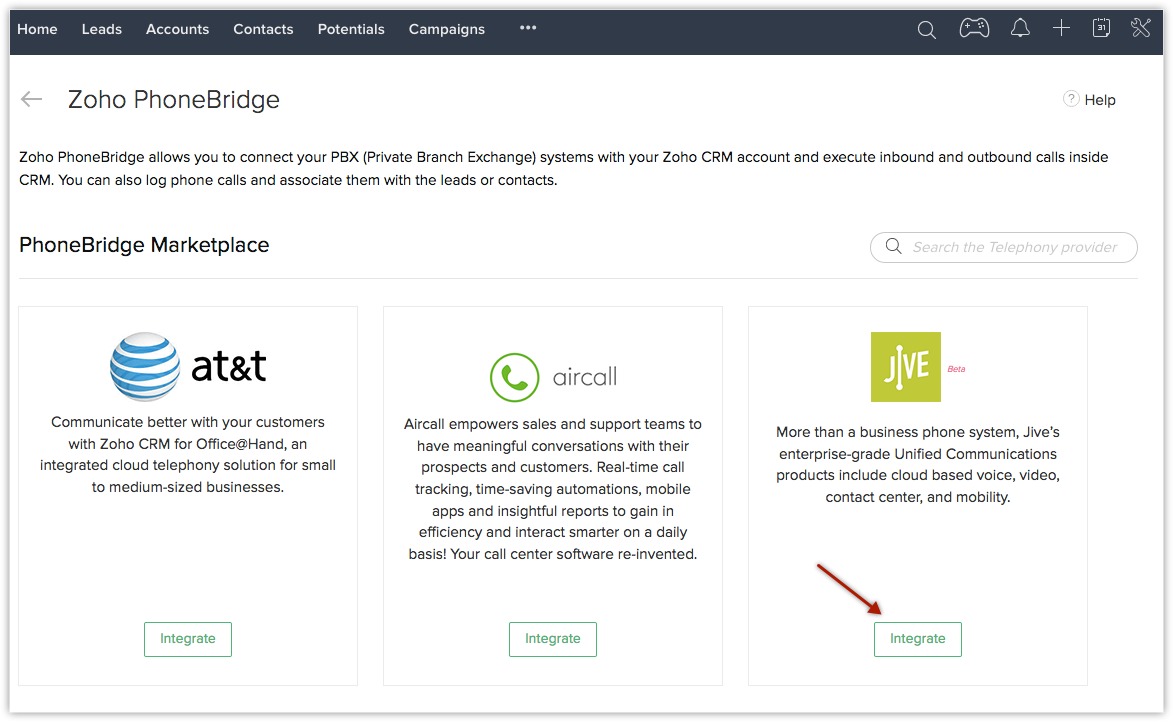1173x722 pixels.
Task: Click the AT&T globe logo
Action: pyautogui.click(x=144, y=366)
